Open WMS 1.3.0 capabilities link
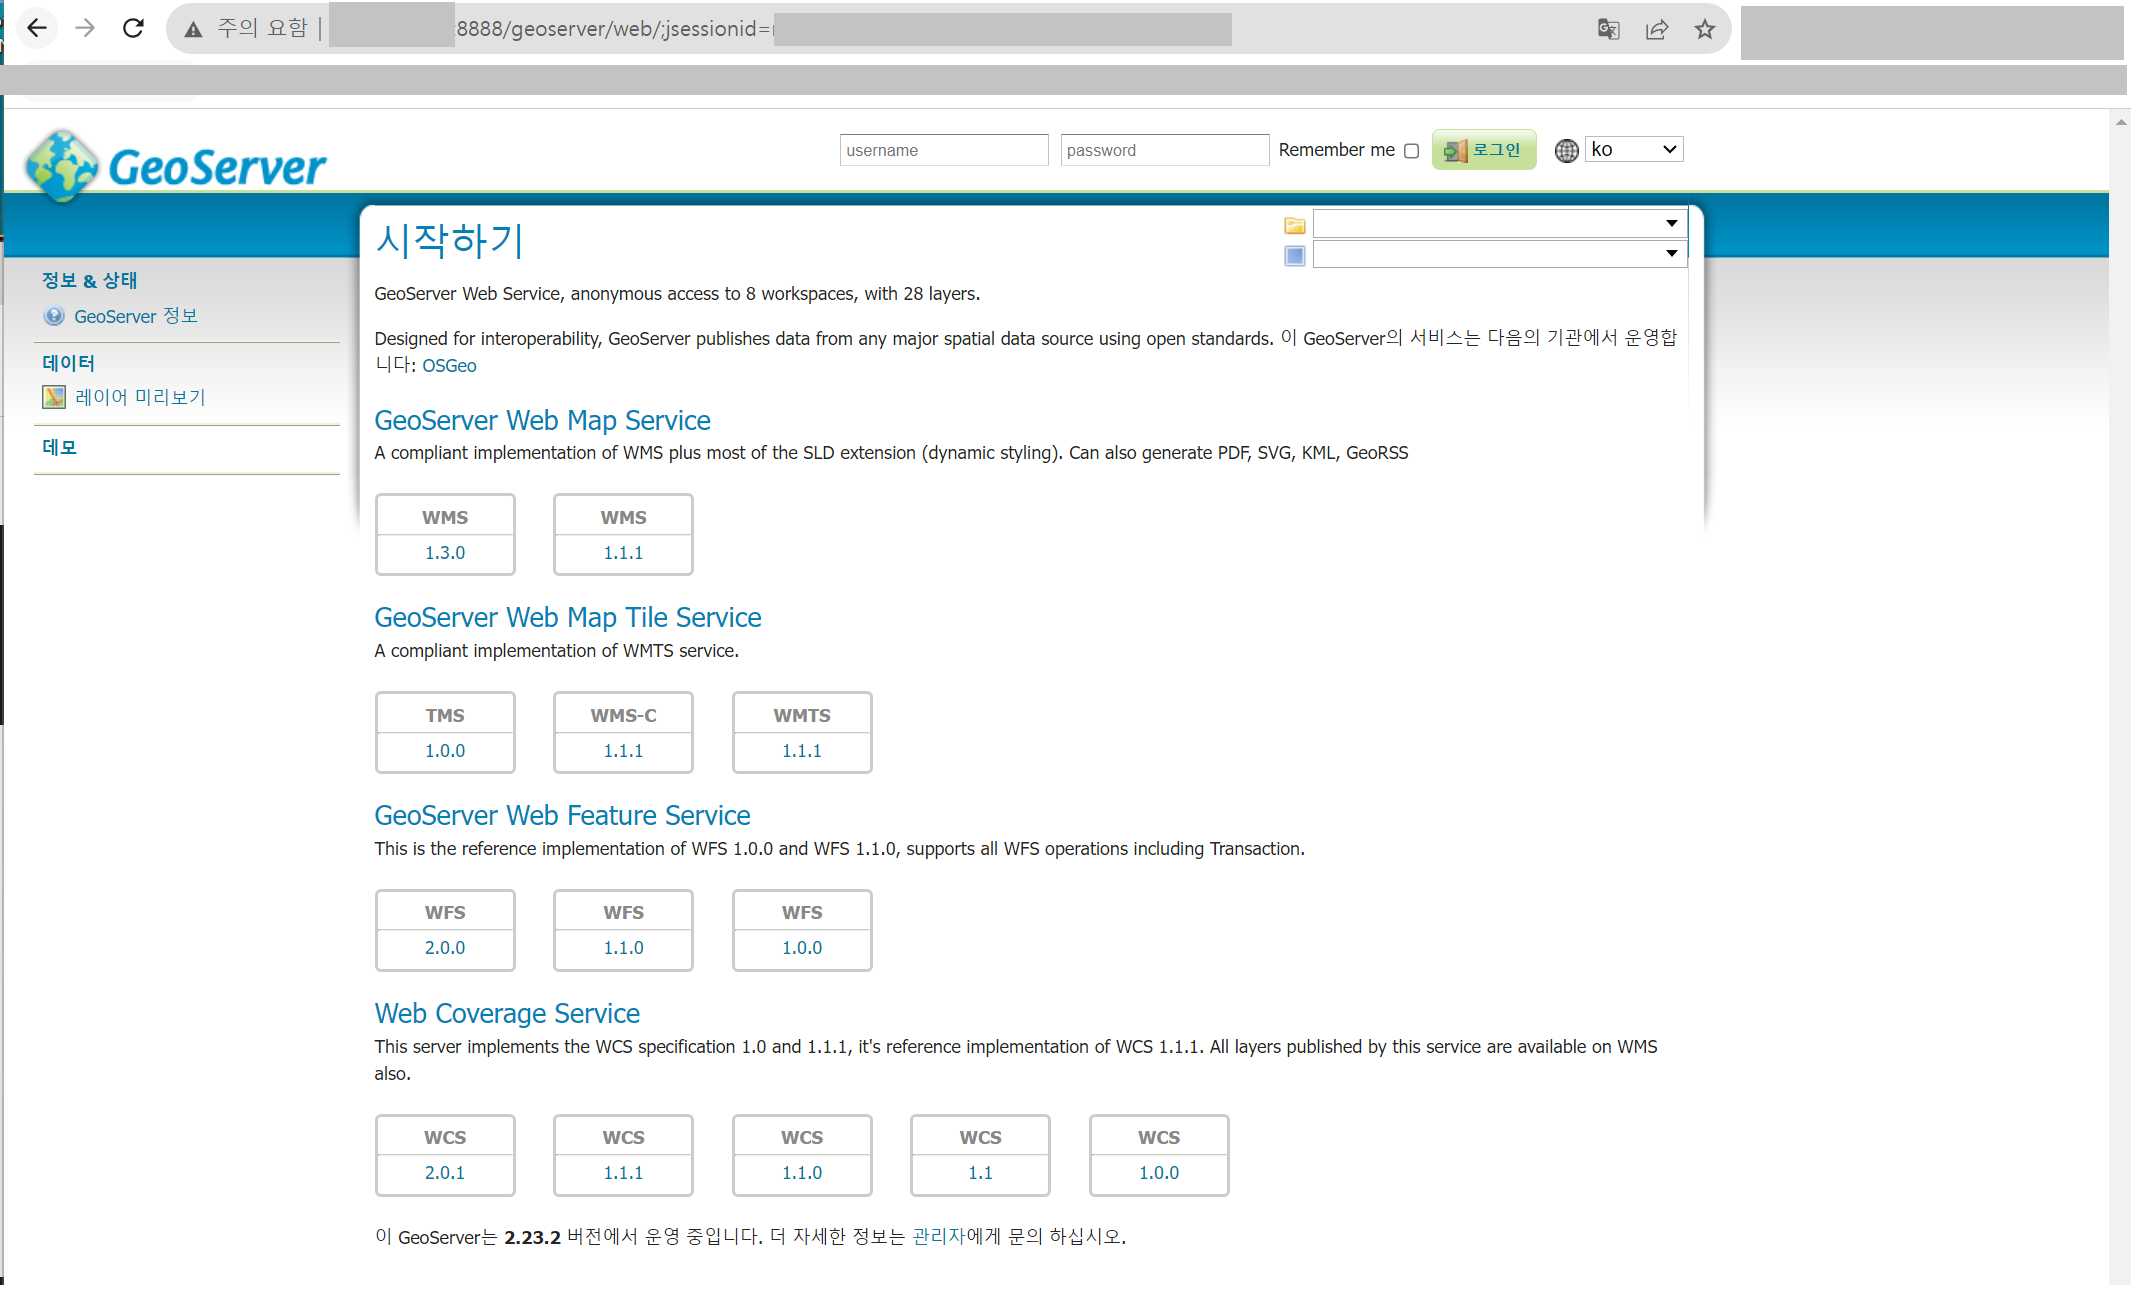 pyautogui.click(x=445, y=552)
